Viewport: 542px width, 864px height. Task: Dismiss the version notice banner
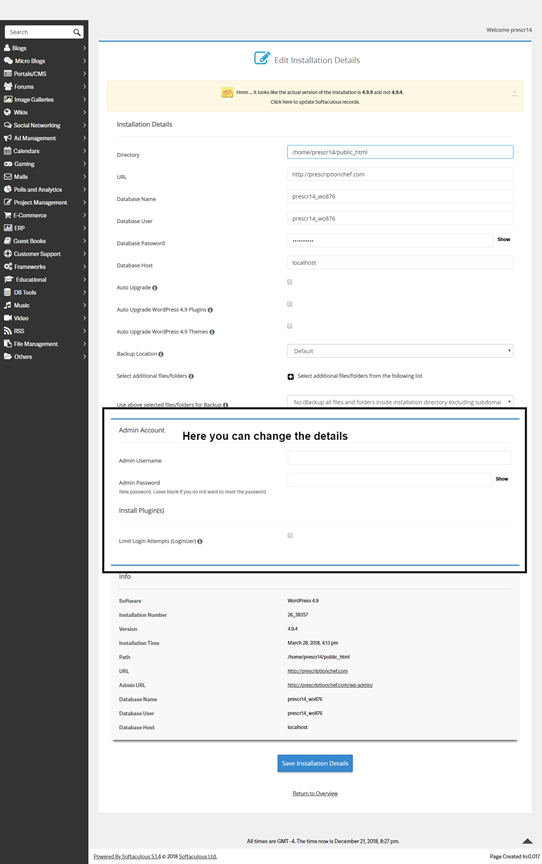point(514,93)
